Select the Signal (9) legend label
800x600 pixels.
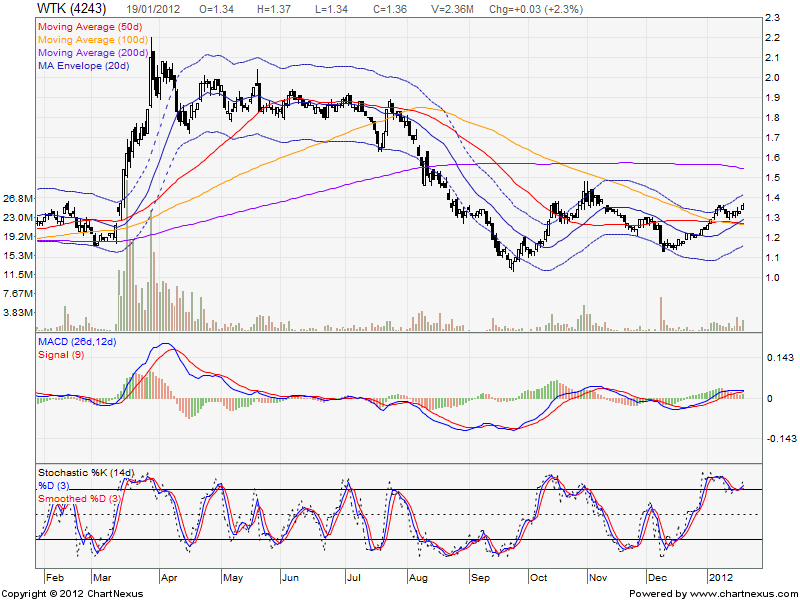61,359
